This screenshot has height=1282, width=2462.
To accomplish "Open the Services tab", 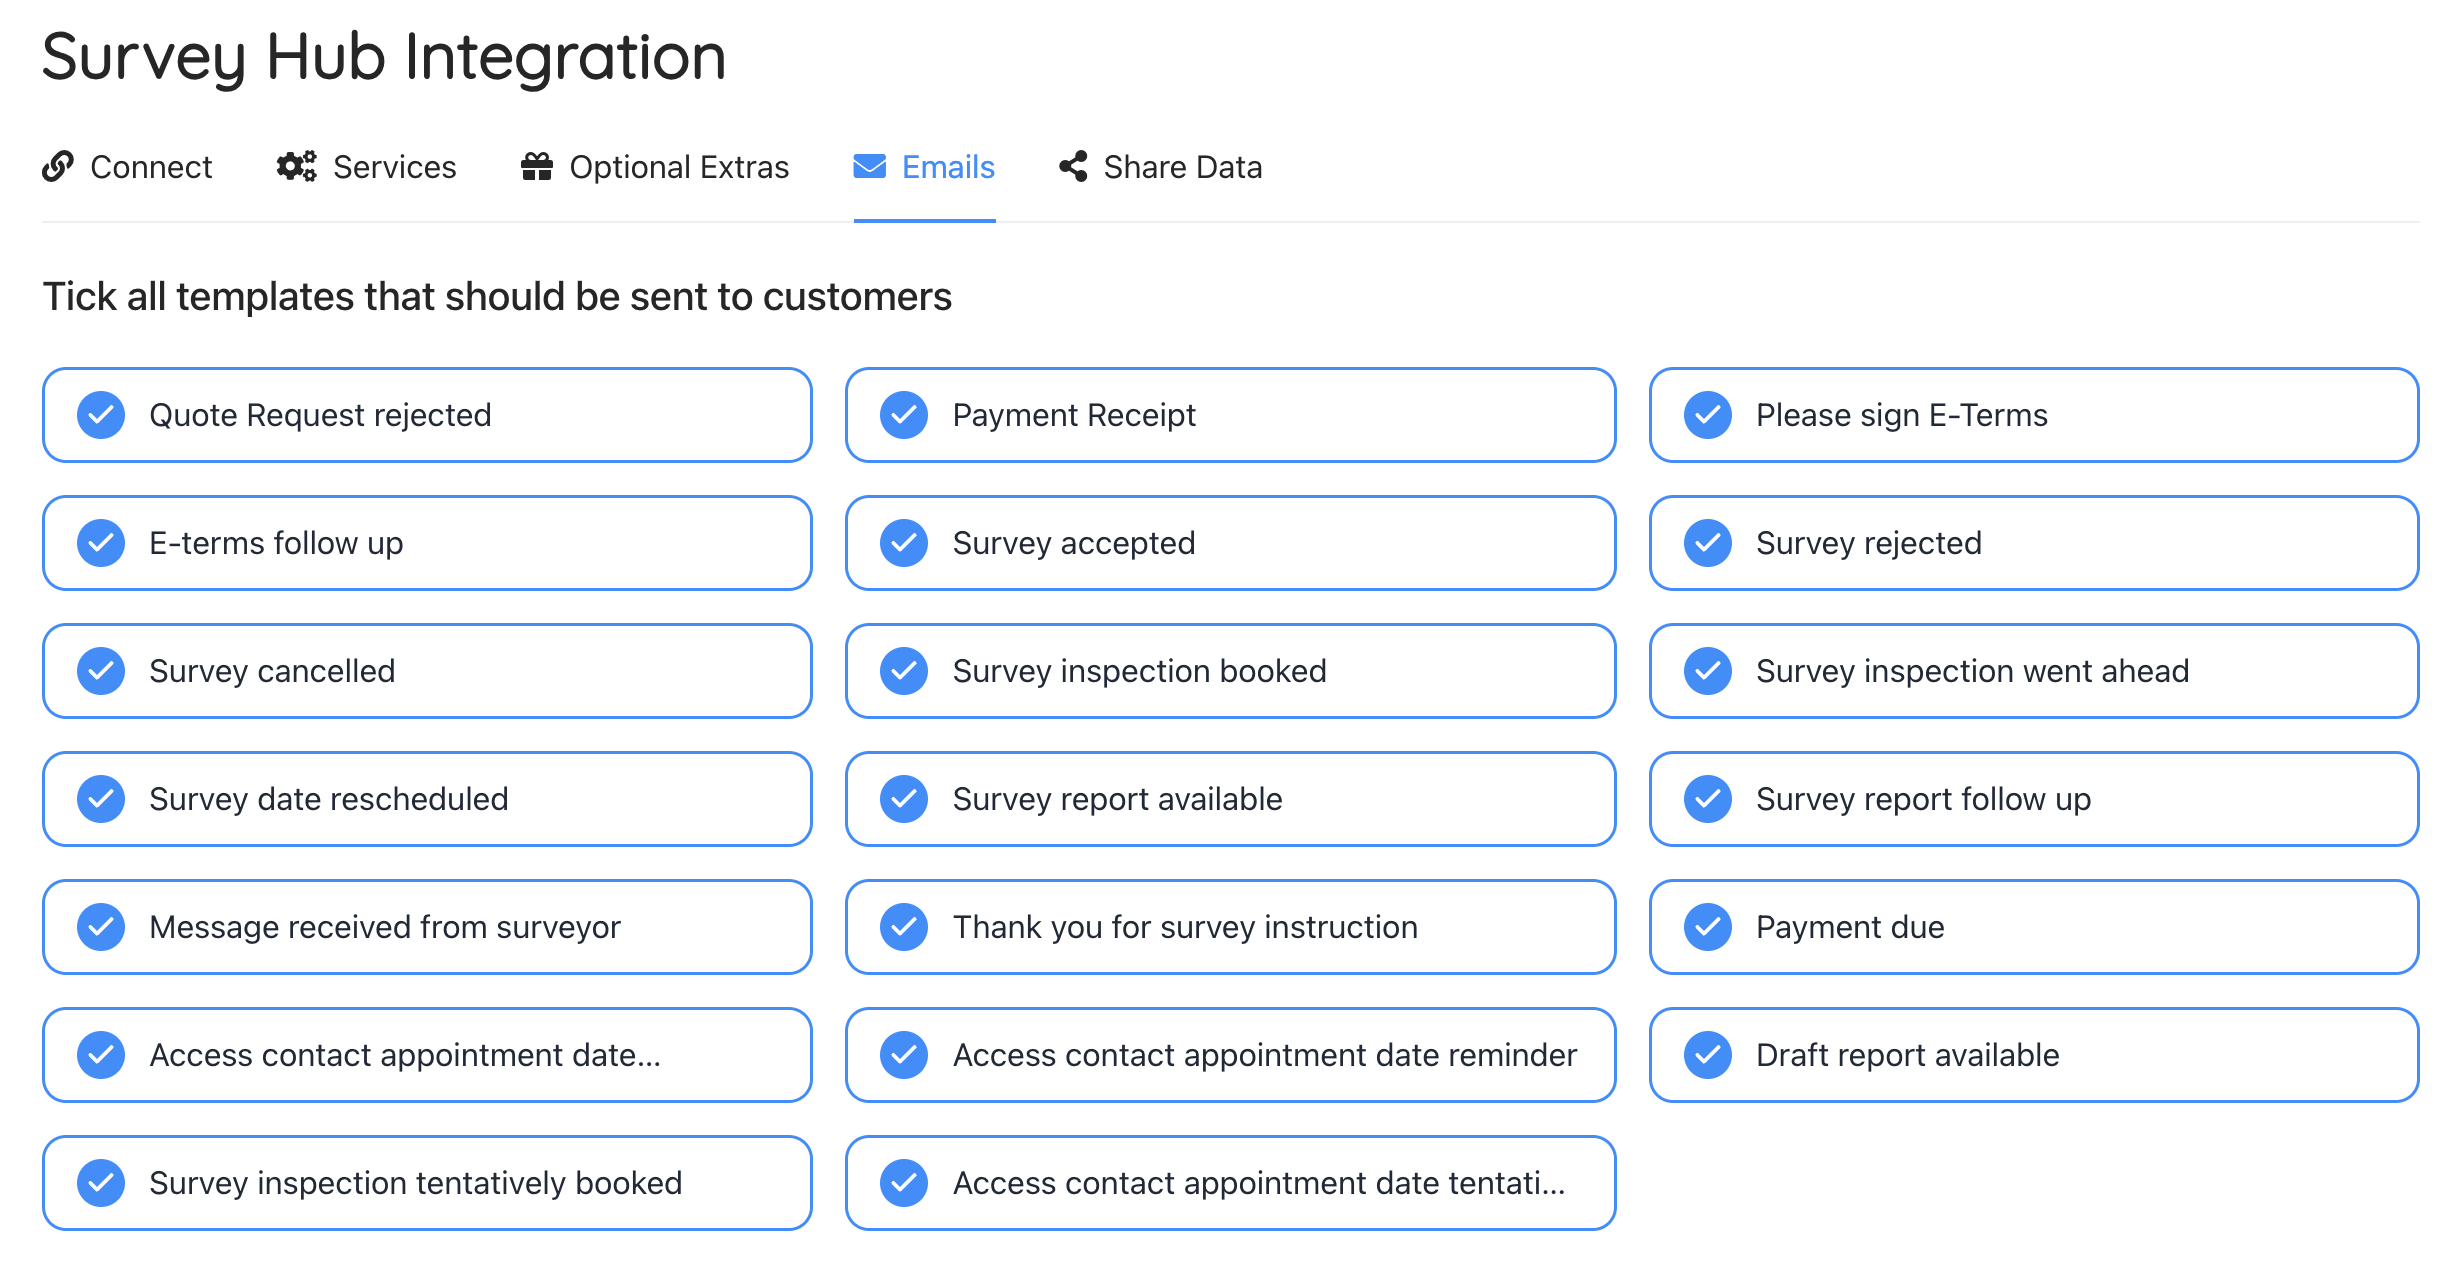I will (394, 167).
